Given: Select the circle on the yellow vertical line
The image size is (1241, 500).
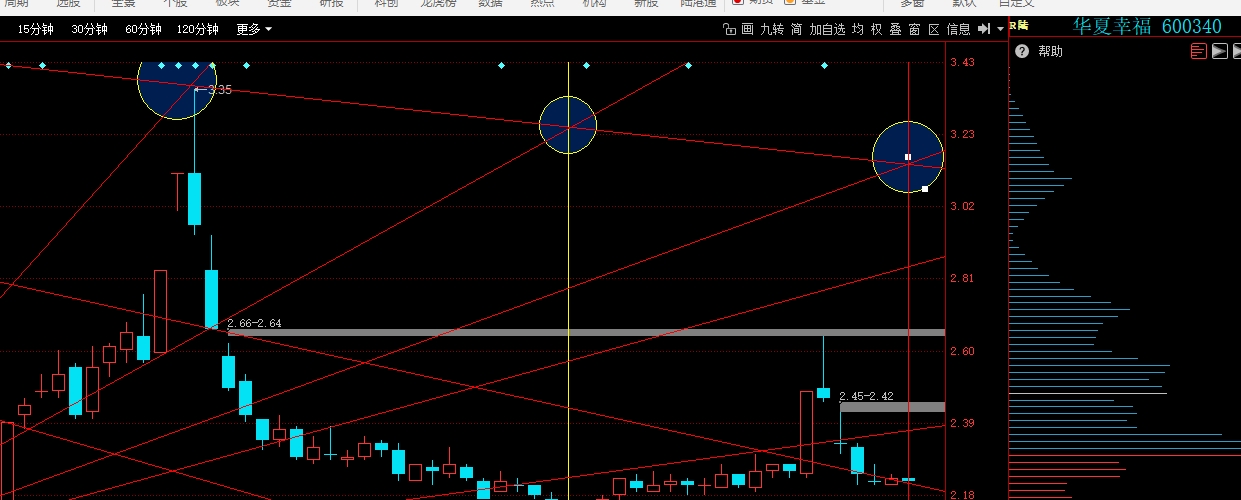Looking at the screenshot, I should click(568, 125).
